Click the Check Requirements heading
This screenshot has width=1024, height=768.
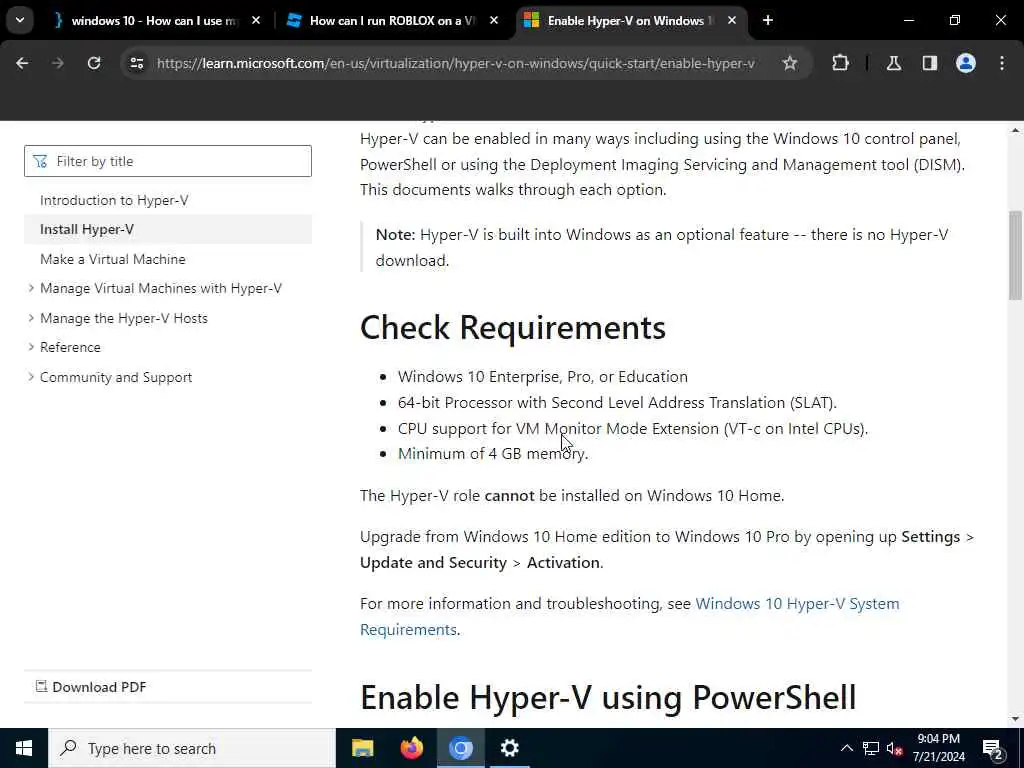pyautogui.click(x=513, y=327)
